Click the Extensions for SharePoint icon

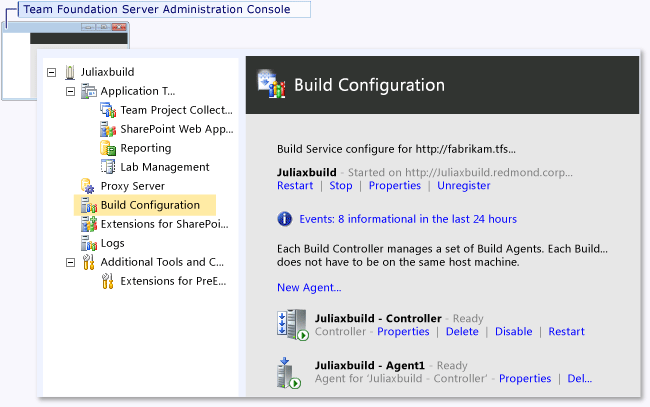(x=89, y=224)
